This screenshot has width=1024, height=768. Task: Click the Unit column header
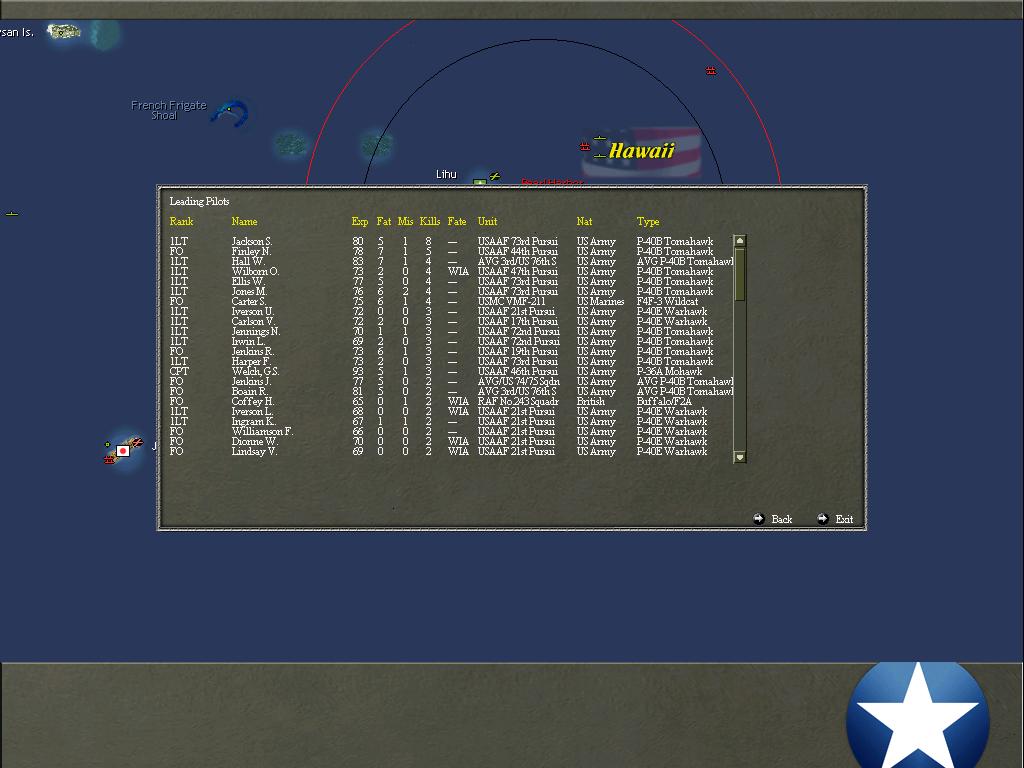pos(487,221)
